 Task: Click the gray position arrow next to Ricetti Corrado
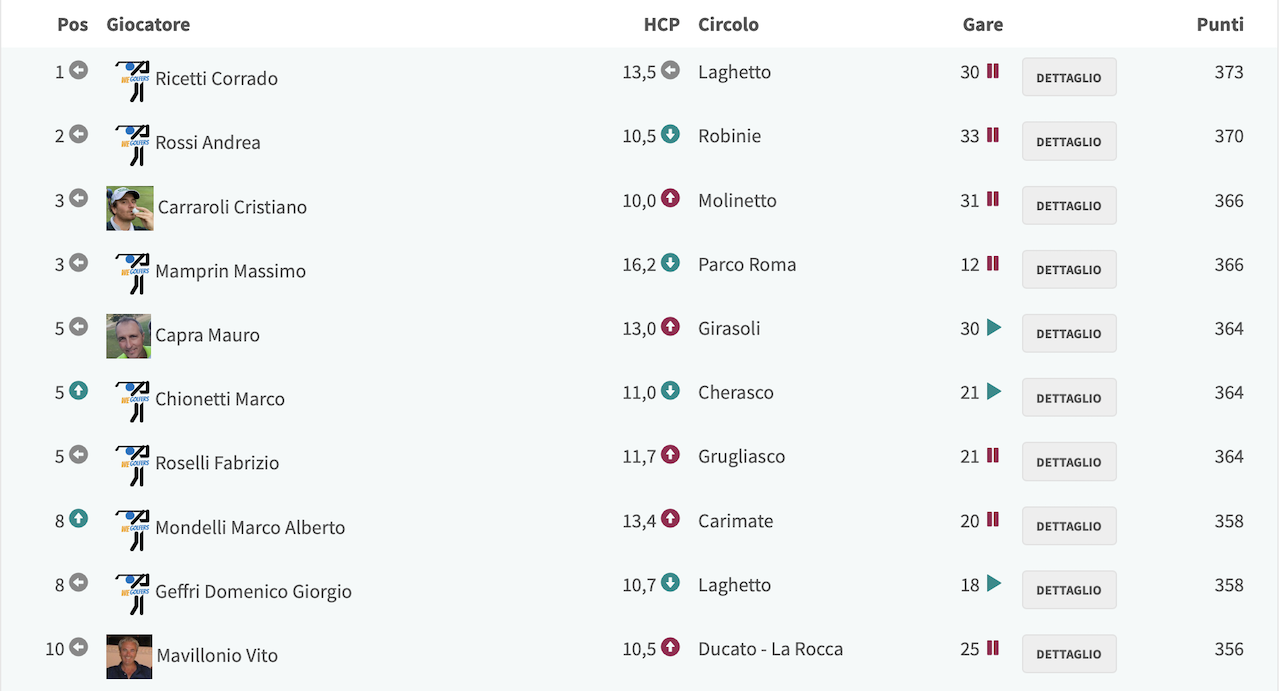(78, 71)
